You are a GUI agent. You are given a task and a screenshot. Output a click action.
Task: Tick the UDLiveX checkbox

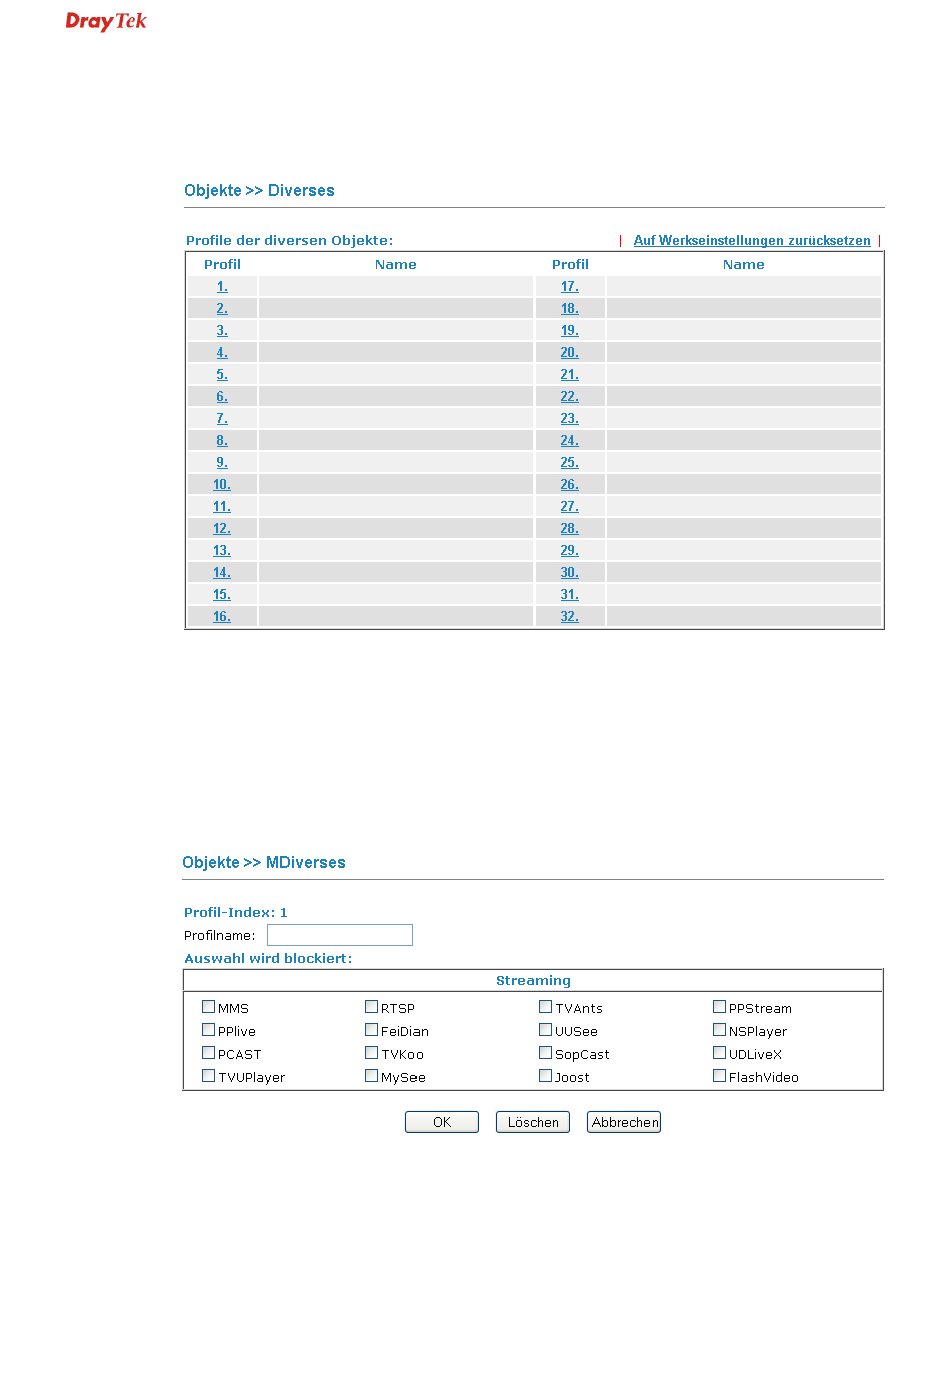719,1053
